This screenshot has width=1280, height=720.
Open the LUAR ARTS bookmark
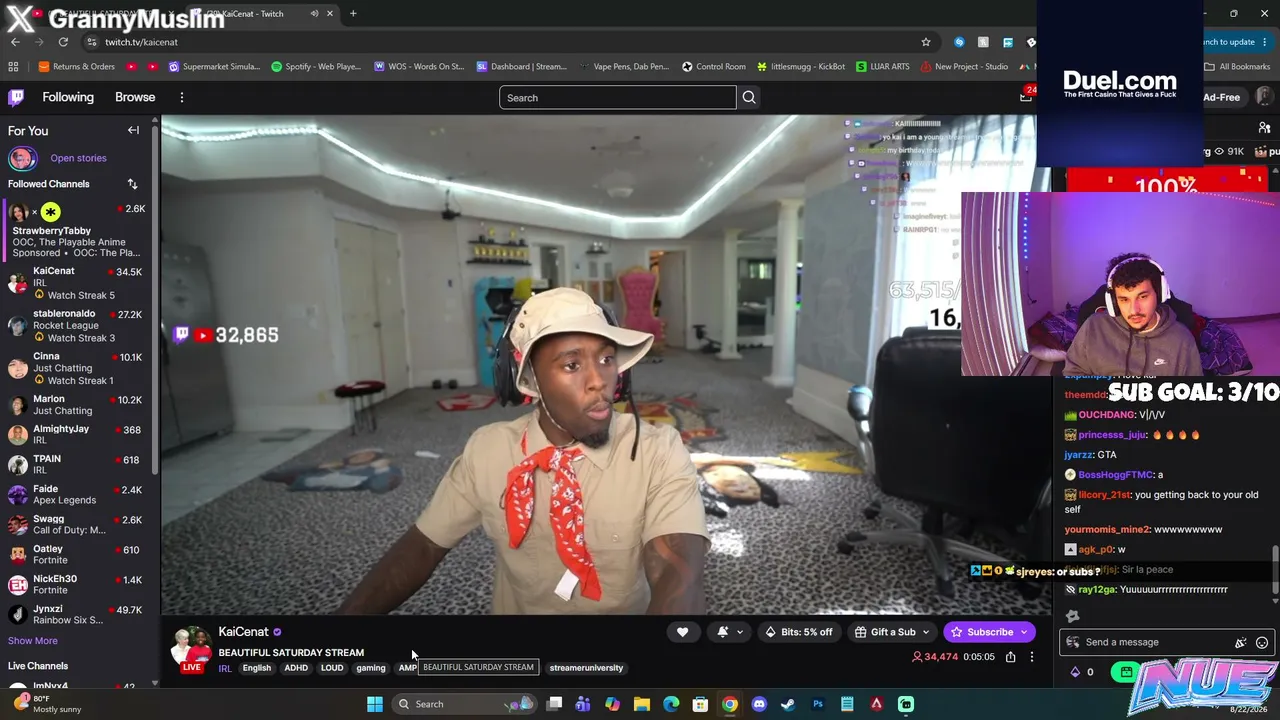[881, 67]
